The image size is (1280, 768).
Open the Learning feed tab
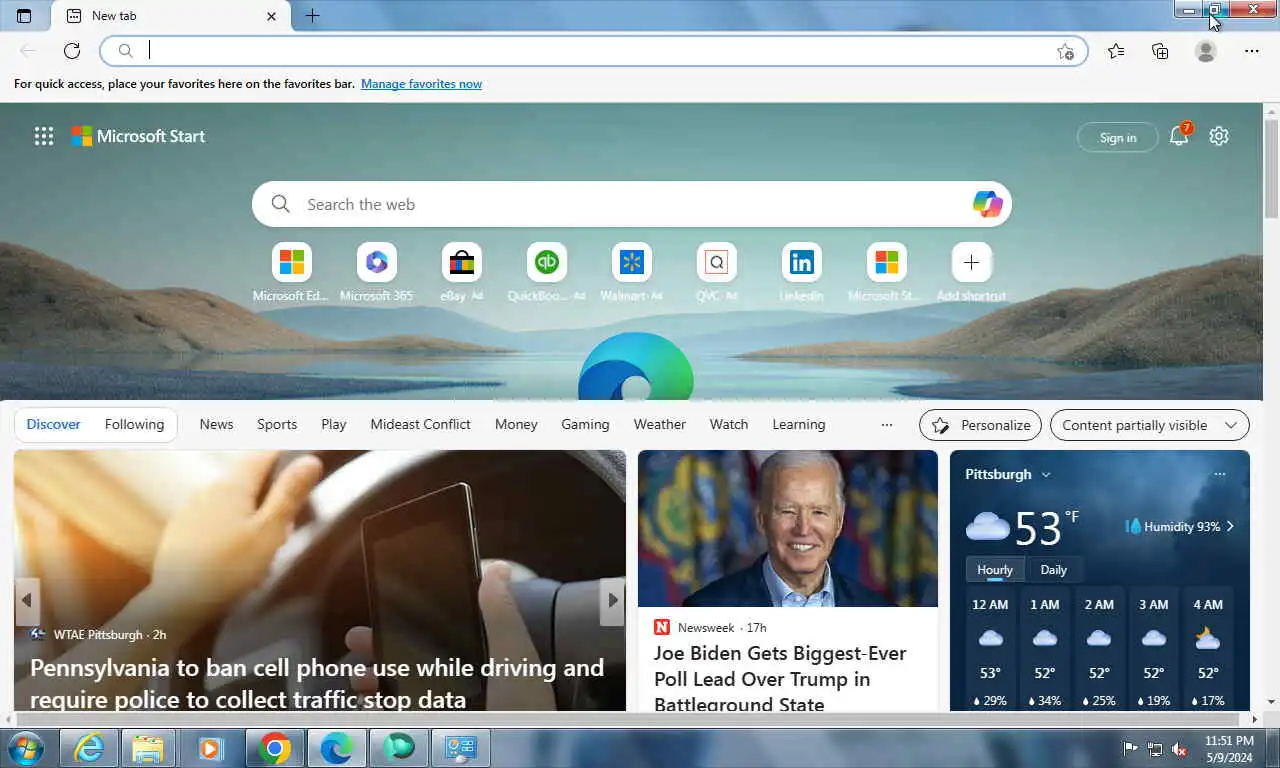click(799, 424)
